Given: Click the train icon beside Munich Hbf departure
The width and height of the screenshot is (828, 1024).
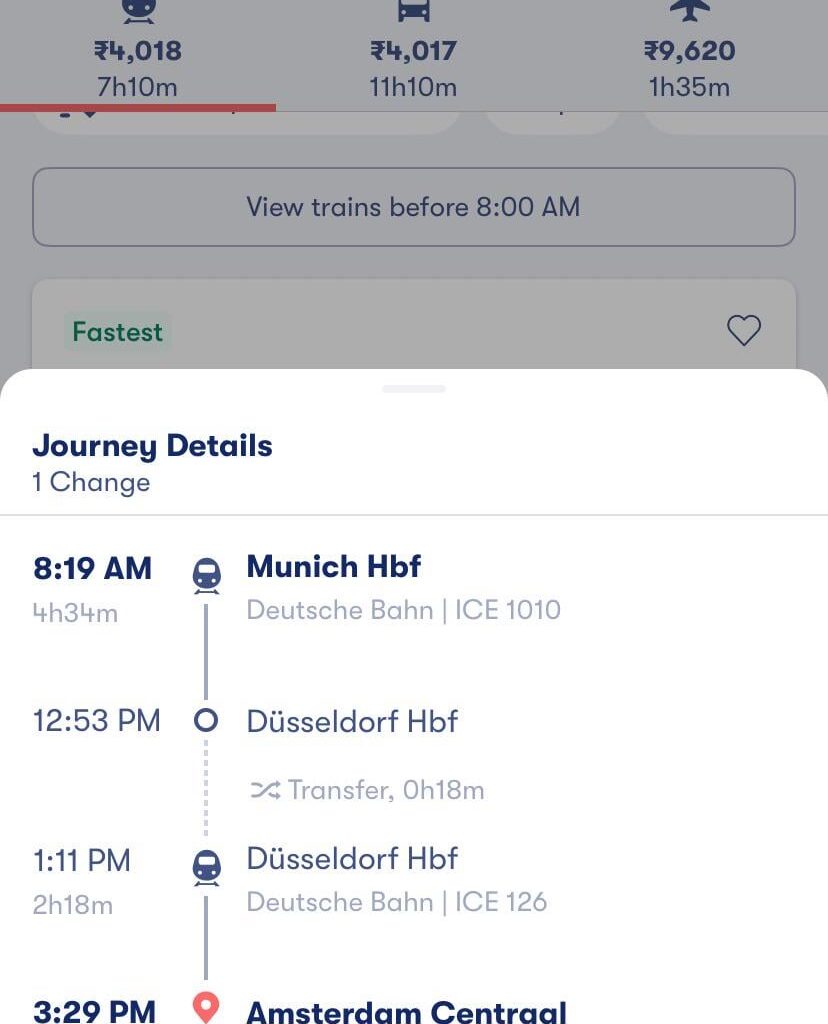Looking at the screenshot, I should pos(206,572).
